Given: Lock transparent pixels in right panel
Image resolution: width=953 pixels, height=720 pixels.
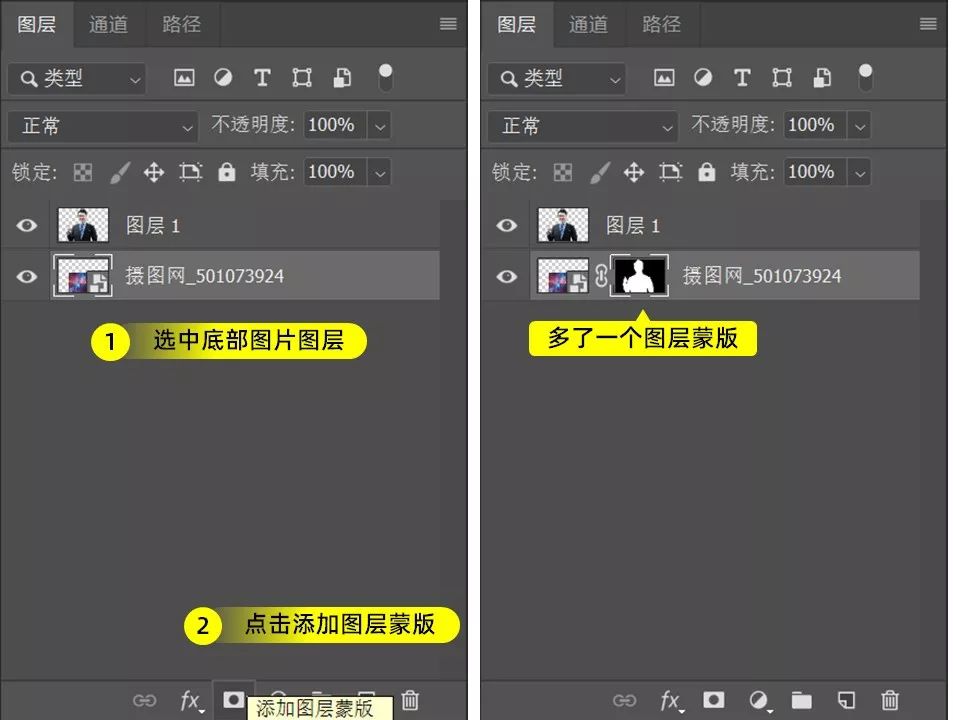Looking at the screenshot, I should (x=563, y=173).
